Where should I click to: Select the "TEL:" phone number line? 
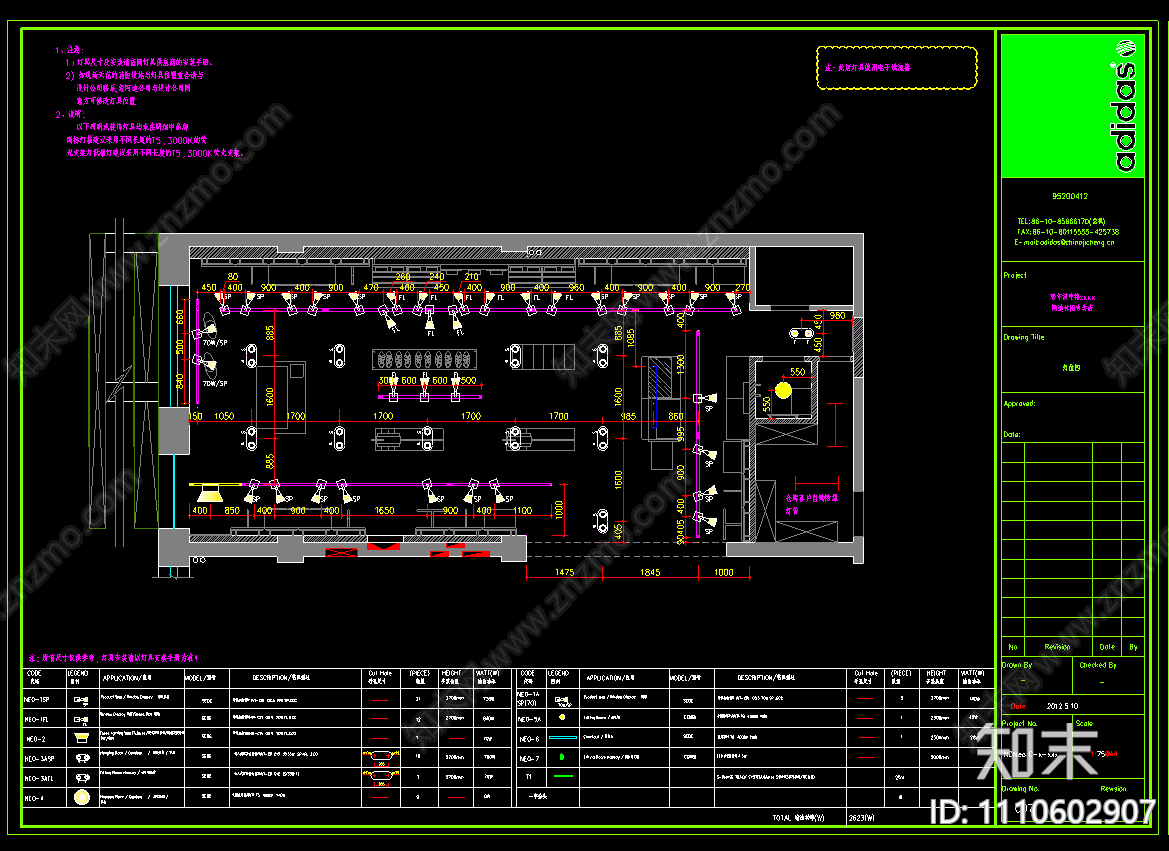click(x=1062, y=222)
